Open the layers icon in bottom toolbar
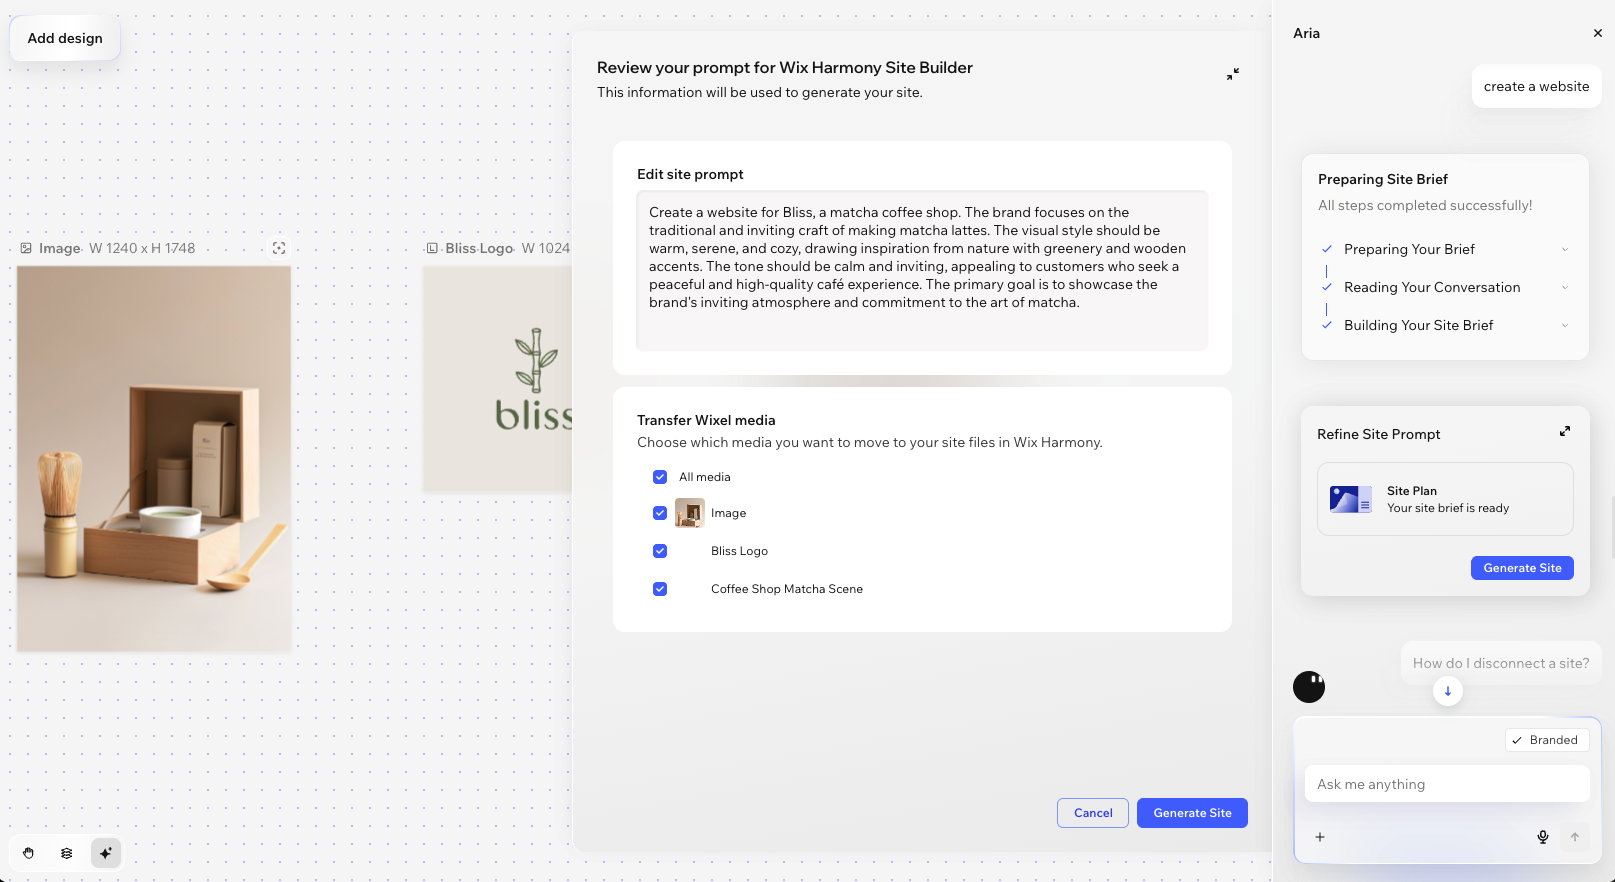Screen dimensions: 1615x882 (x=67, y=853)
